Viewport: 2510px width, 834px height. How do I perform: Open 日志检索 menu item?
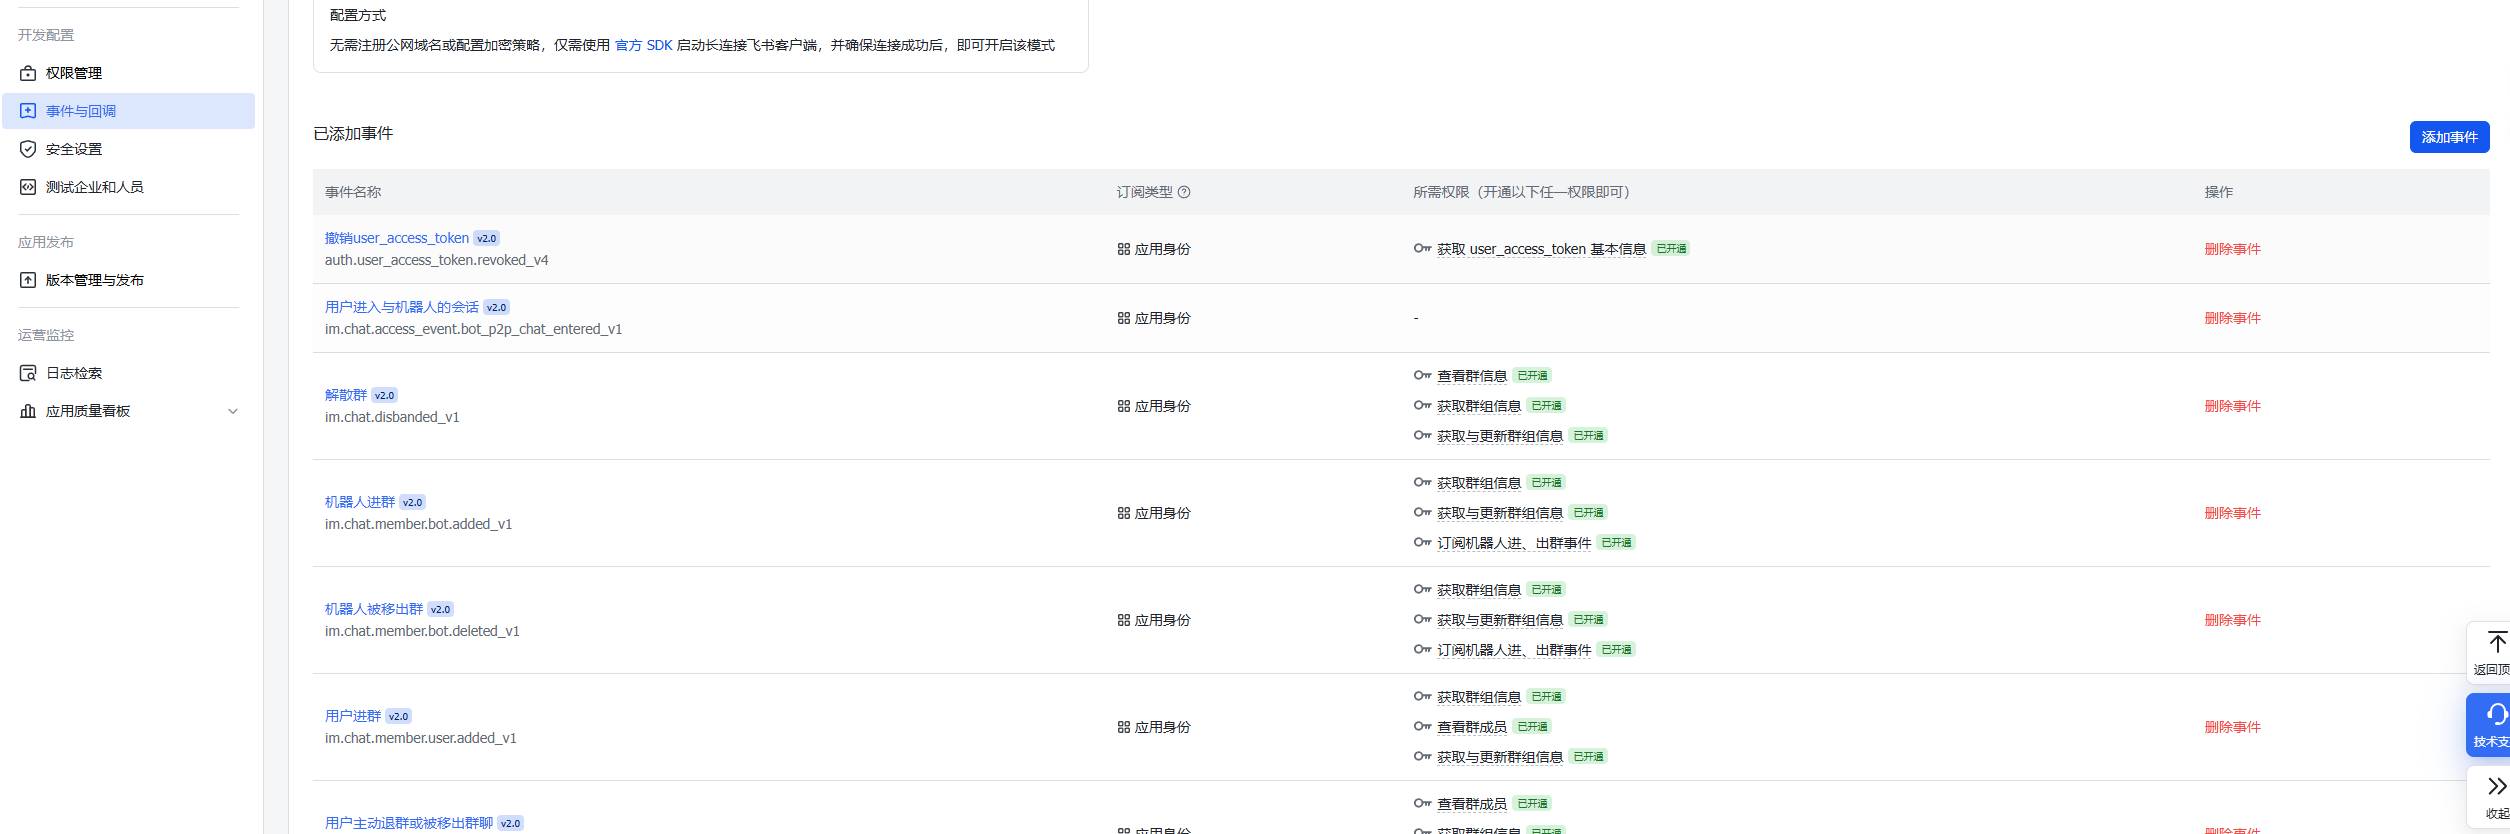(x=129, y=373)
